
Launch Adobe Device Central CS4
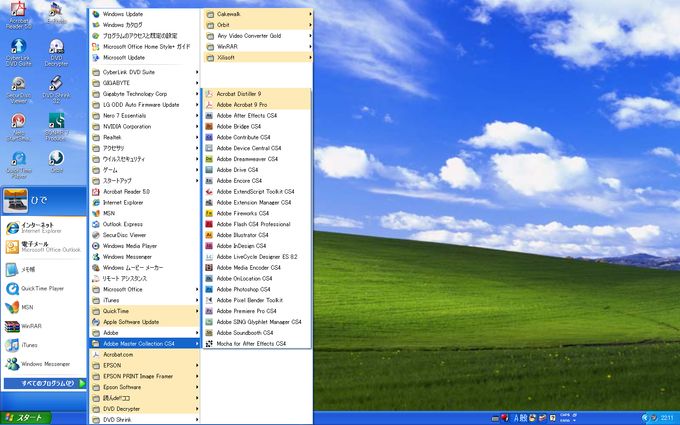click(257, 148)
